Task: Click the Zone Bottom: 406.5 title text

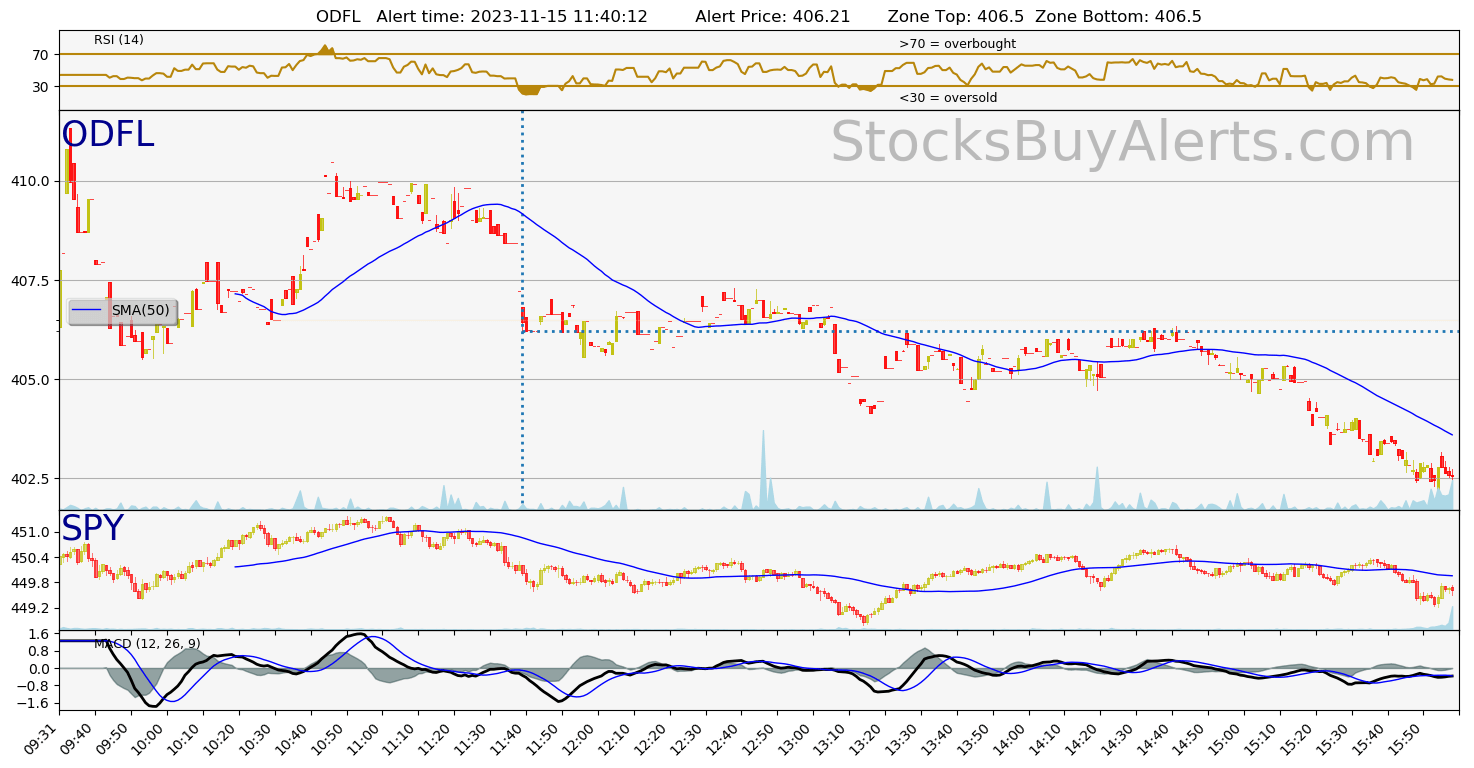Action: (1118, 17)
